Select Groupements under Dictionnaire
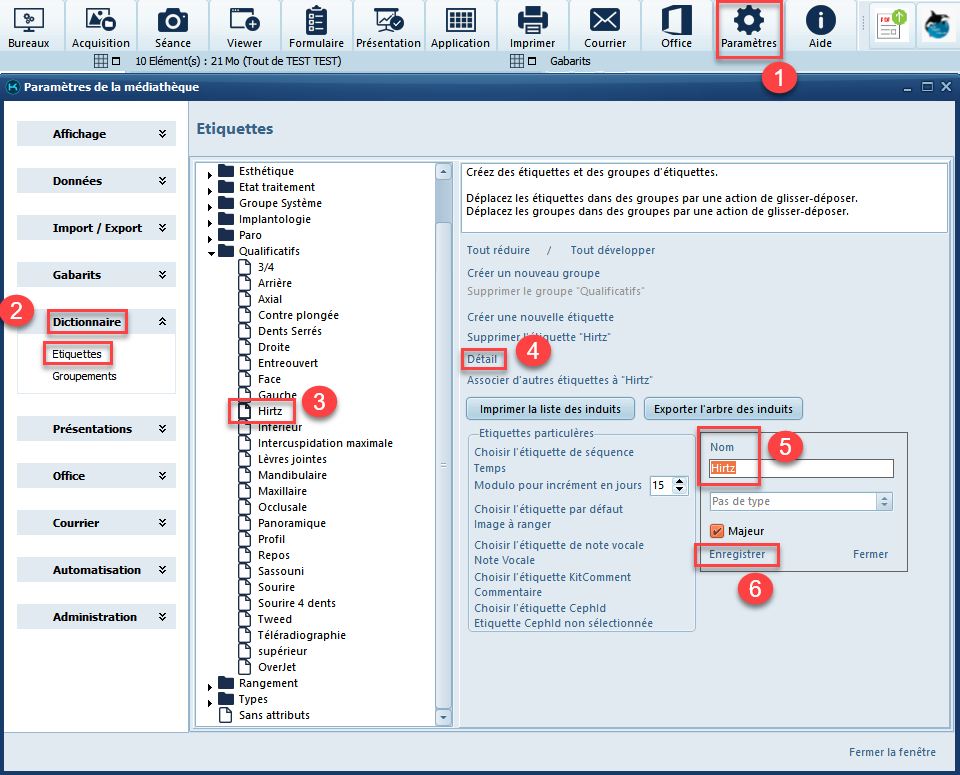The width and height of the screenshot is (960, 775). coord(84,376)
